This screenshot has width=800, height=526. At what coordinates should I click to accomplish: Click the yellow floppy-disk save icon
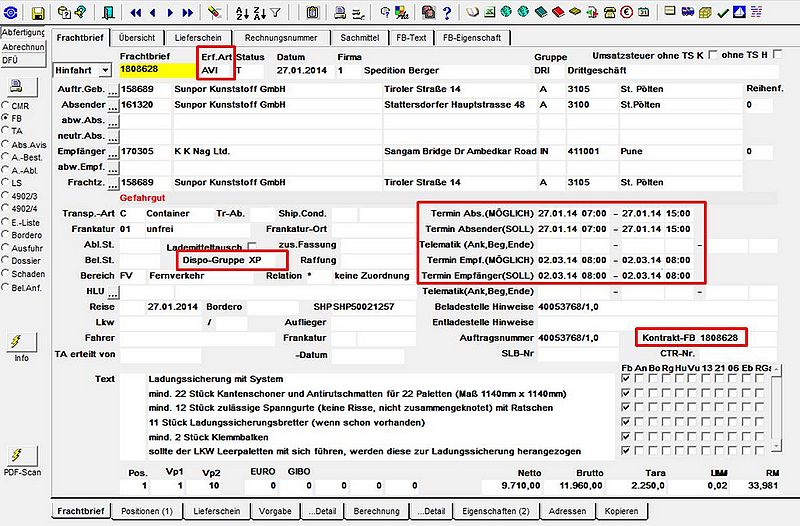[x=37, y=13]
